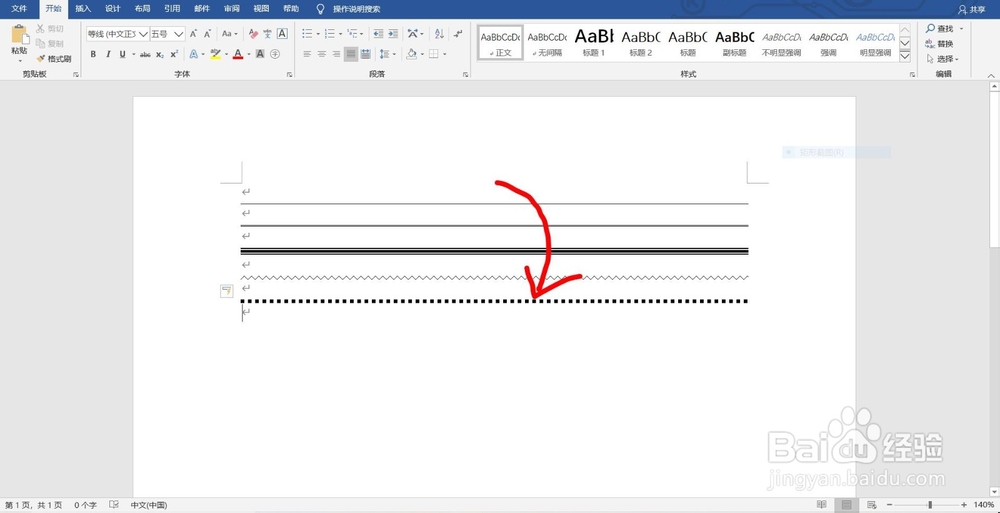Open the borders dropdown arrow
Screen dimensions: 1000x513
(x=445, y=54)
